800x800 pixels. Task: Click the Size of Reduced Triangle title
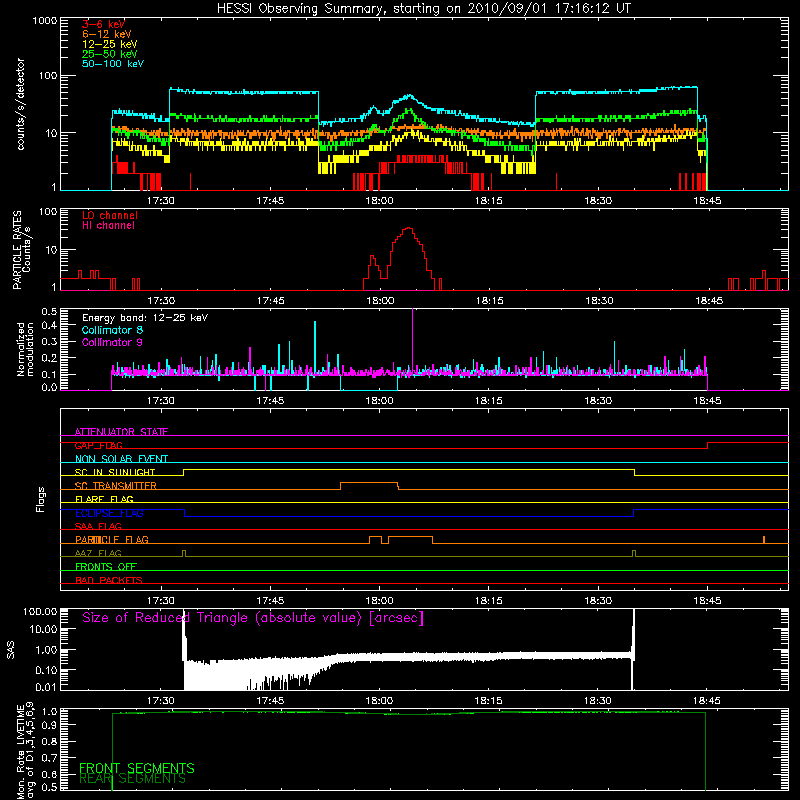pyautogui.click(x=253, y=618)
